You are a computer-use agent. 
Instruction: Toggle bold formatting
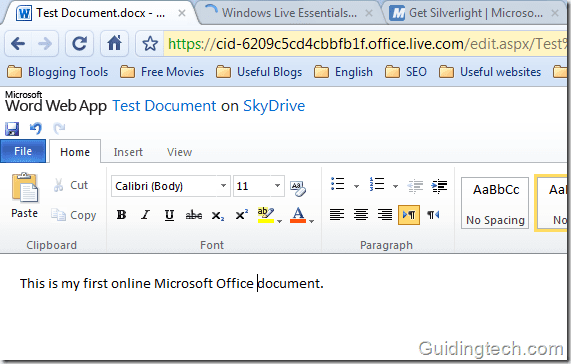pos(121,215)
